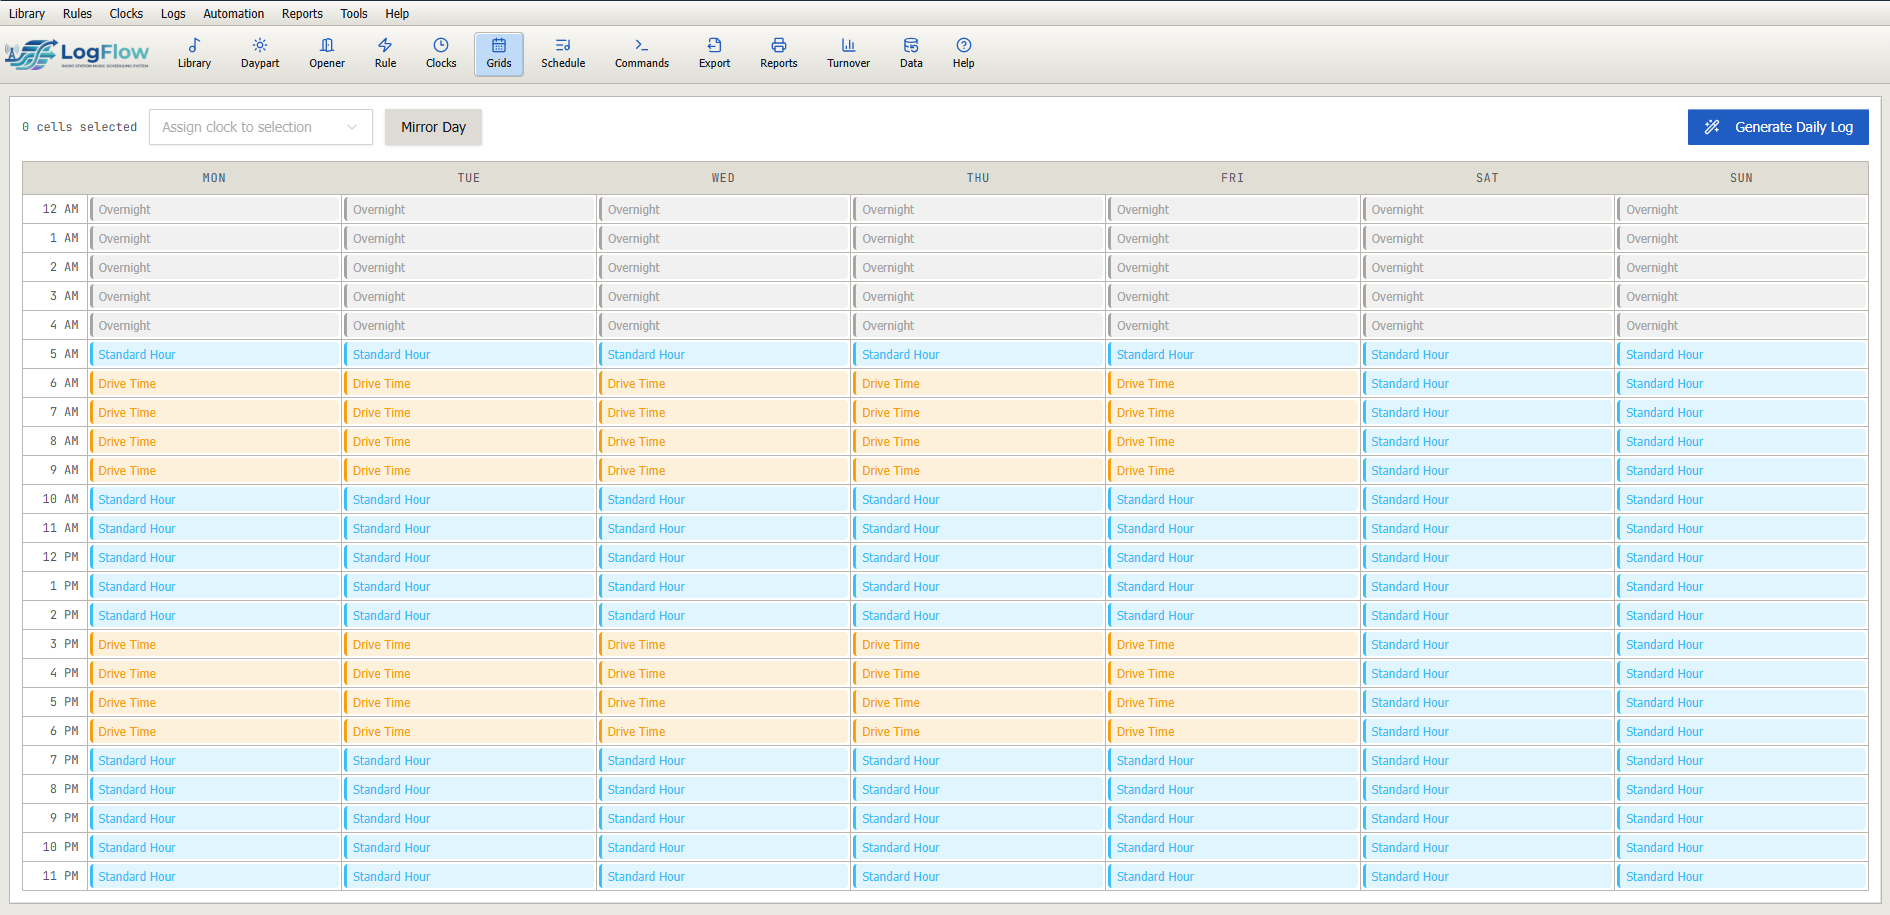The image size is (1890, 915).
Task: Open the Library toolbar icon
Action: click(x=194, y=54)
